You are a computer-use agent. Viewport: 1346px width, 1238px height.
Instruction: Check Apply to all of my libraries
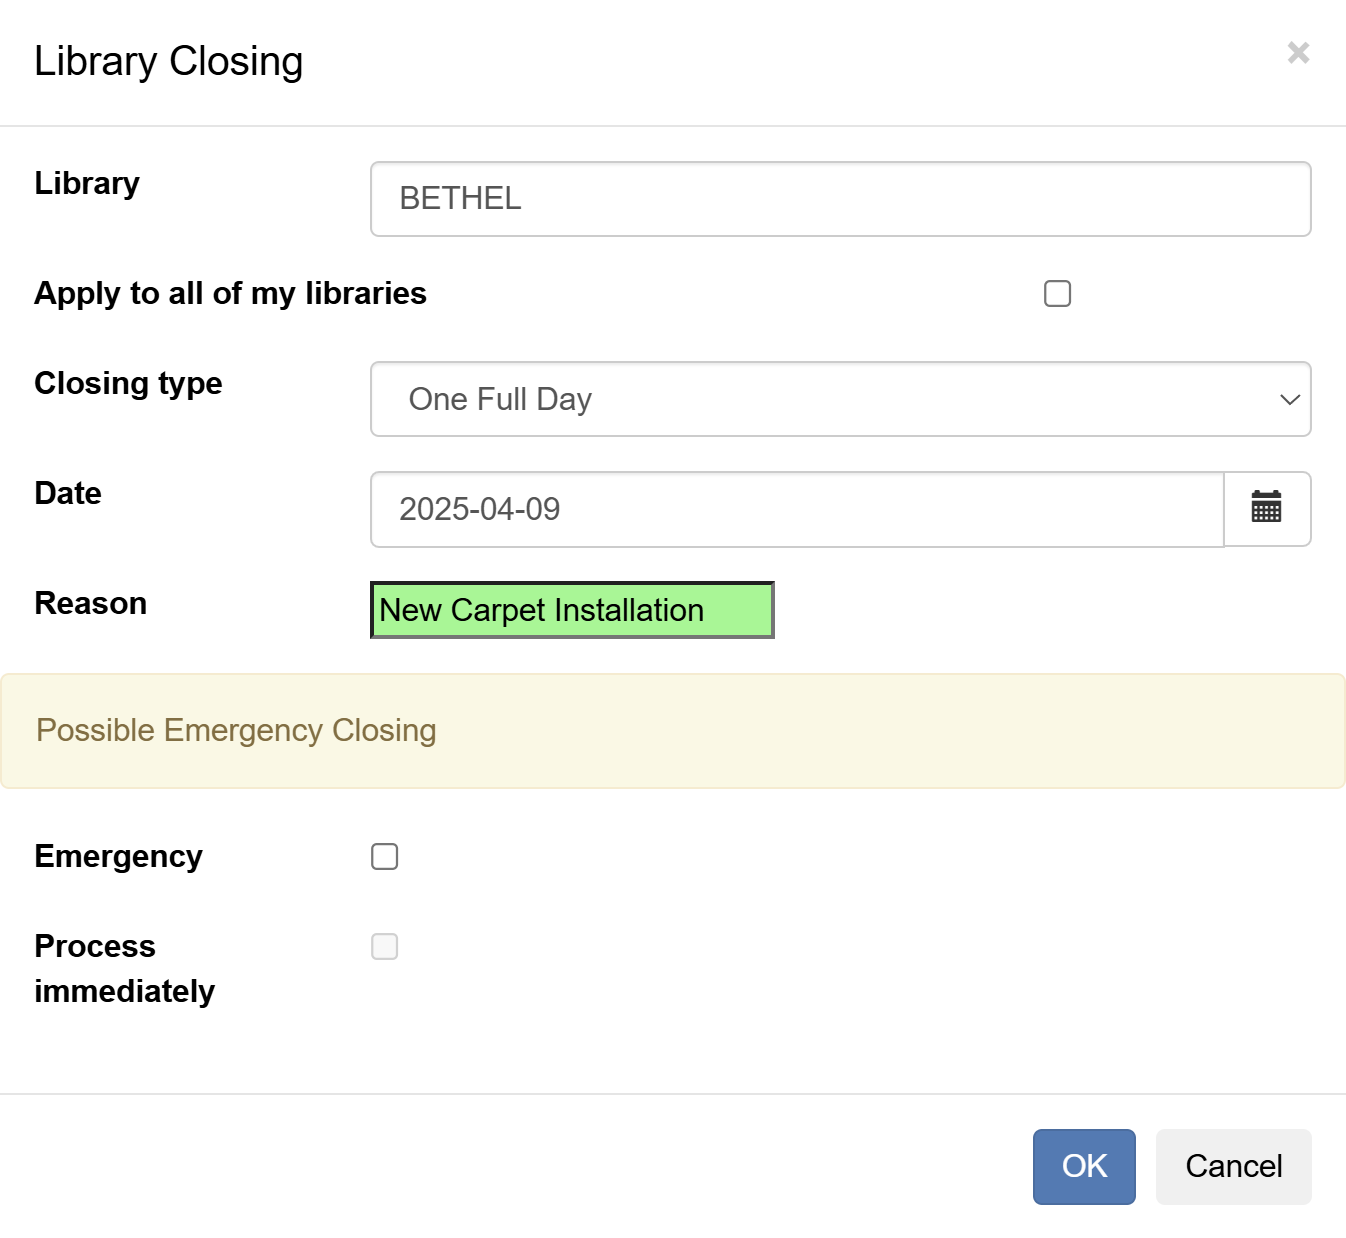pos(1056,293)
